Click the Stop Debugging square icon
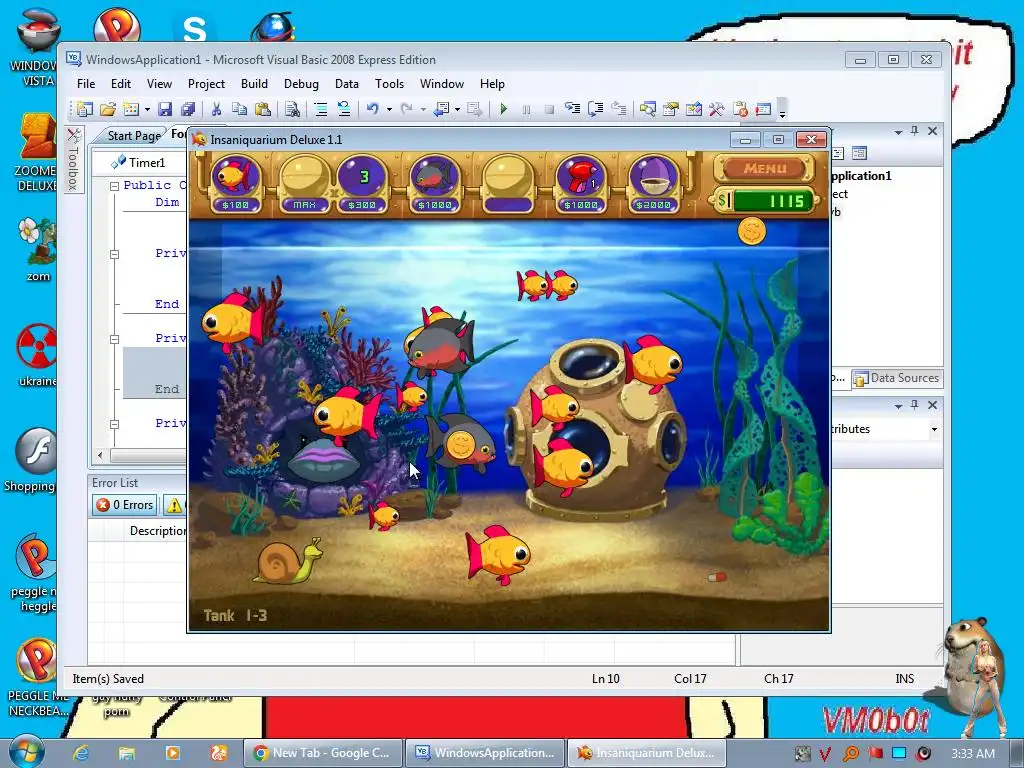This screenshot has width=1024, height=768. point(549,109)
